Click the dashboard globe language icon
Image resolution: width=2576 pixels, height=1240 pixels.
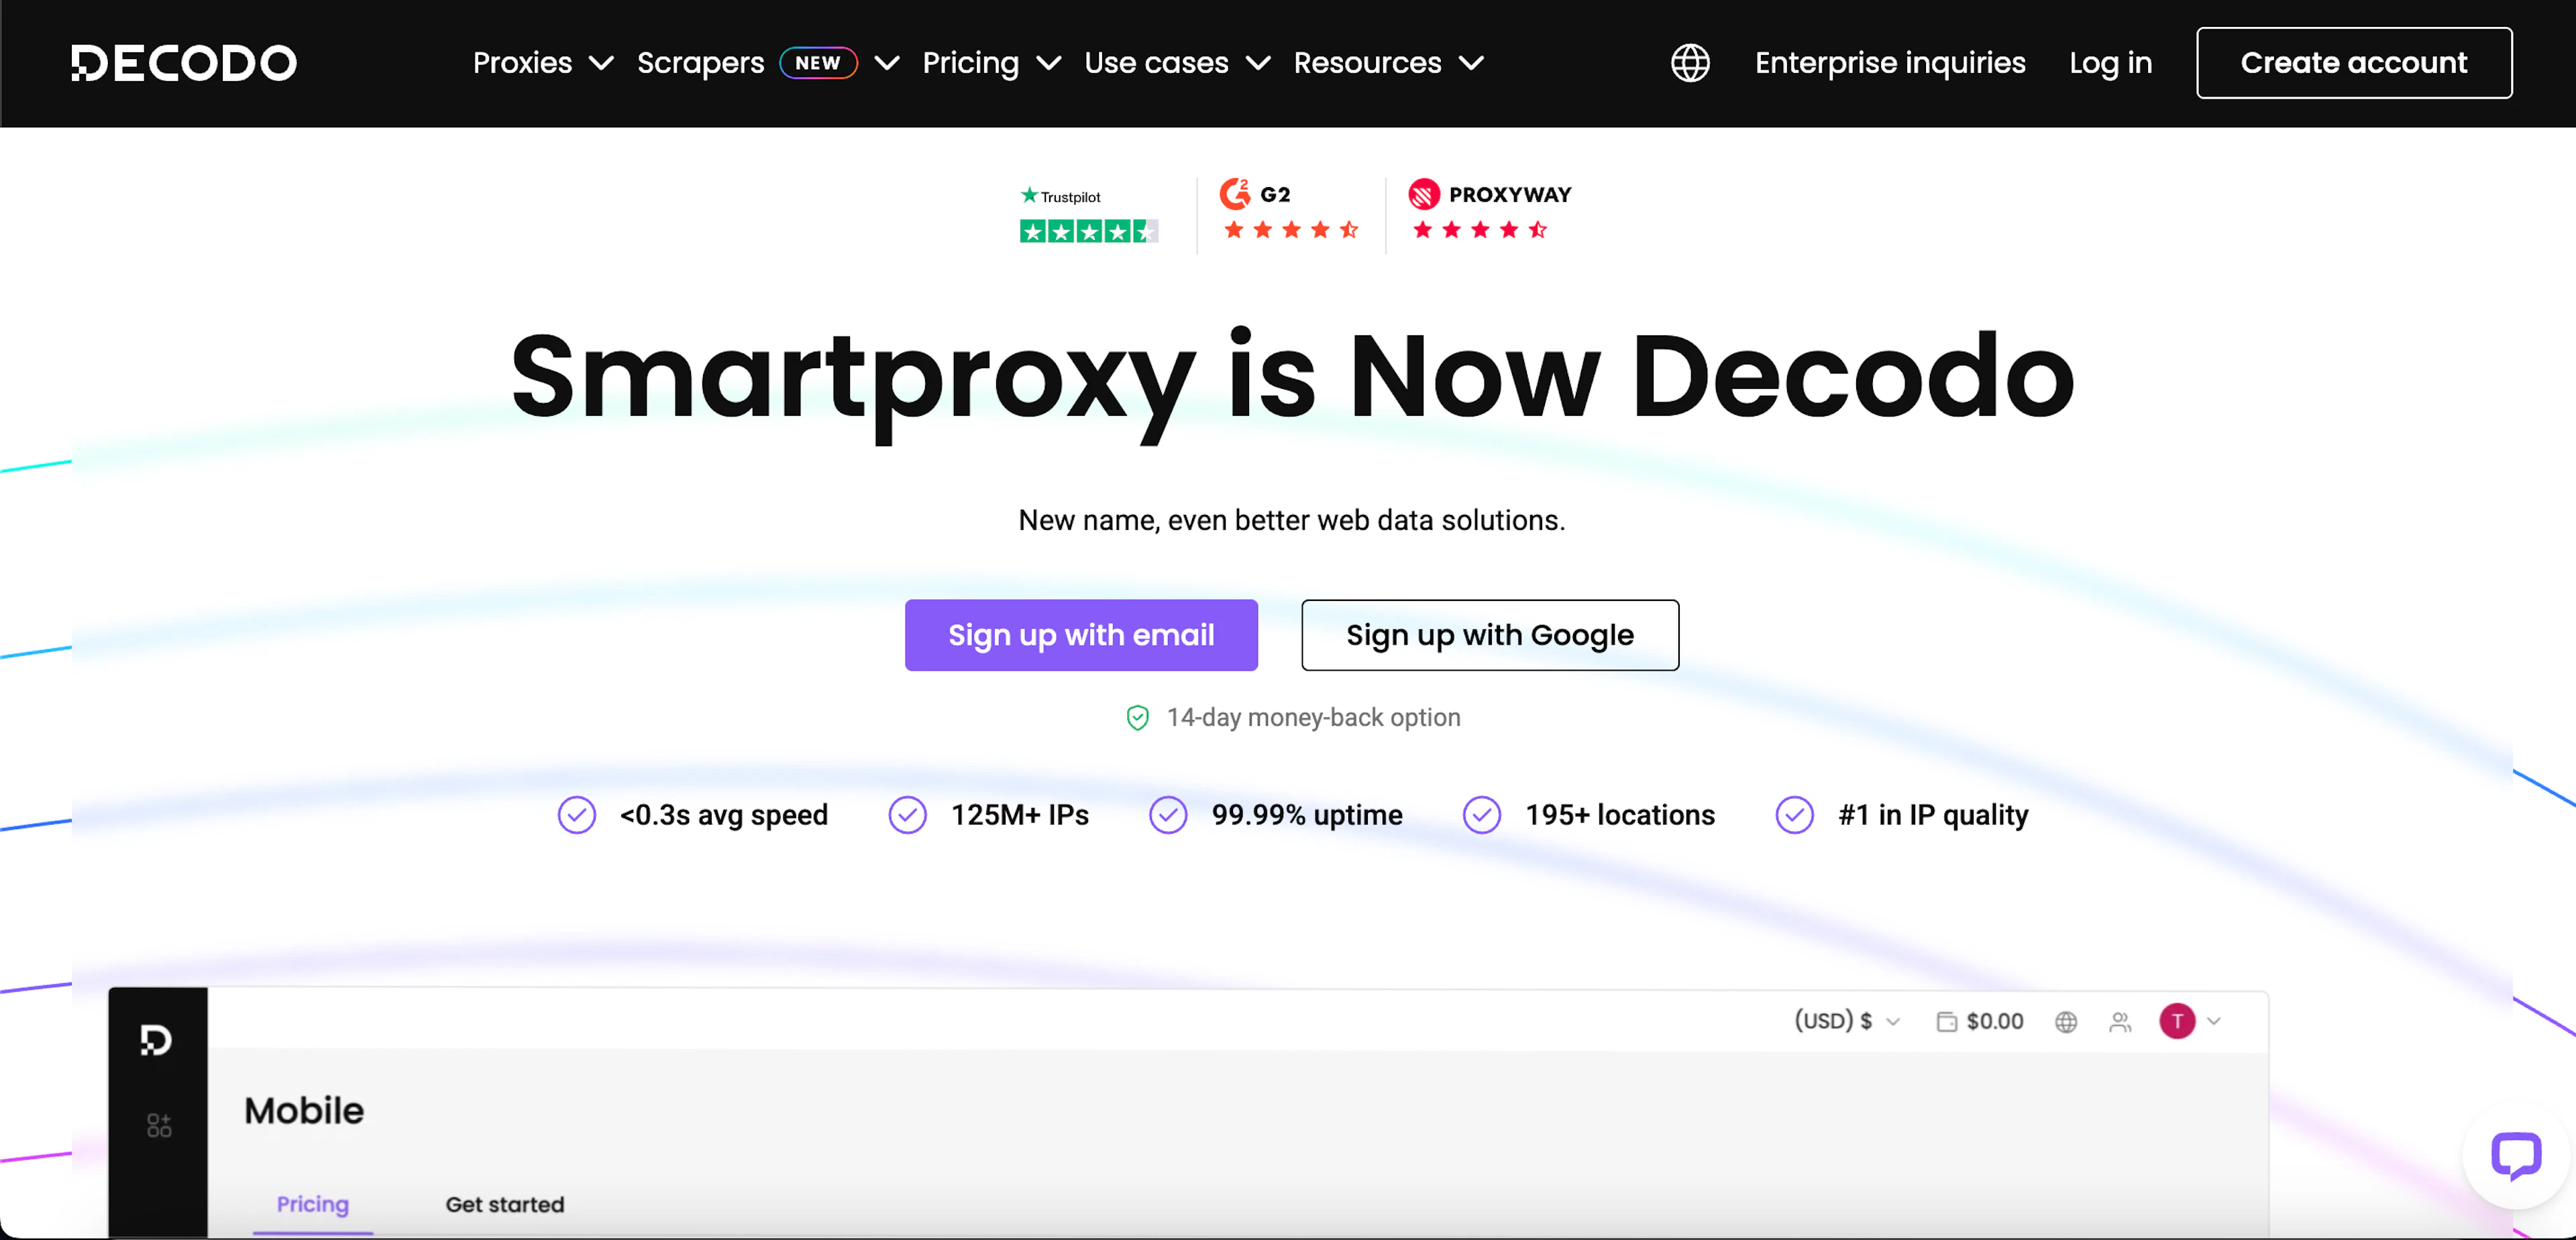point(2066,1021)
